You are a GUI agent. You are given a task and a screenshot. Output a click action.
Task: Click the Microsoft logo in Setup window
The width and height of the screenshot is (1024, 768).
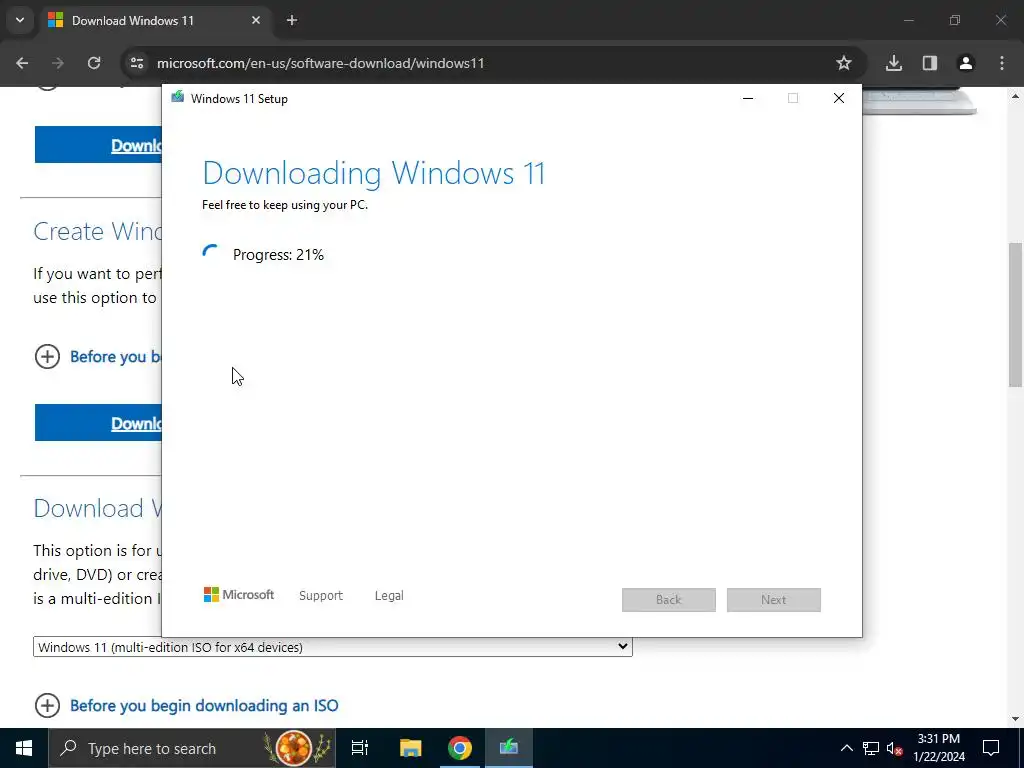(x=239, y=595)
